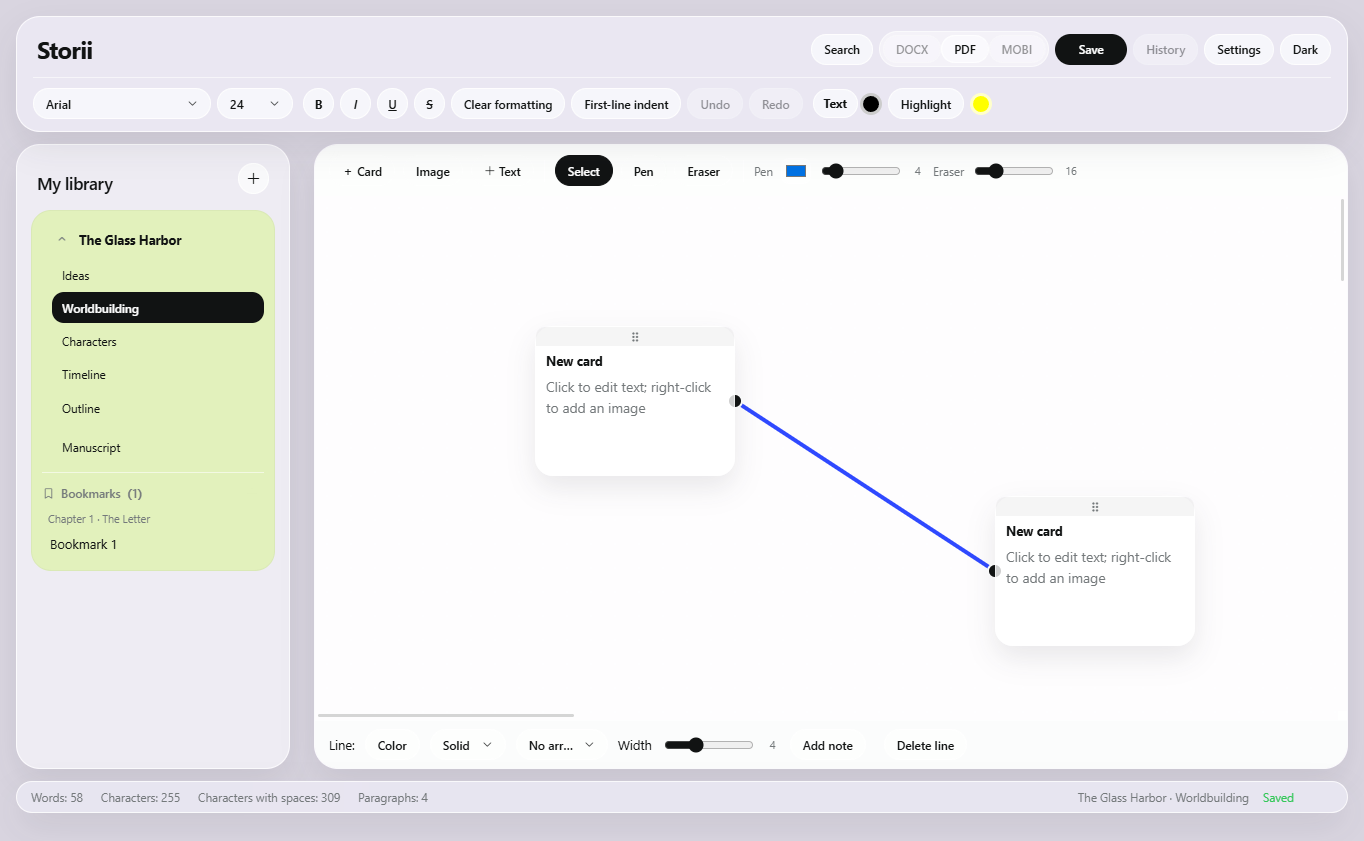1364x841 pixels.
Task: Click the Redo button
Action: [x=776, y=104]
